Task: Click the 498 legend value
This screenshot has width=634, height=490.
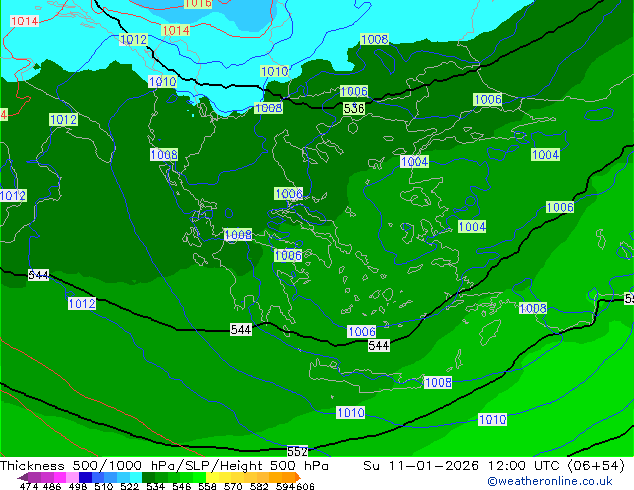Action: [78, 486]
